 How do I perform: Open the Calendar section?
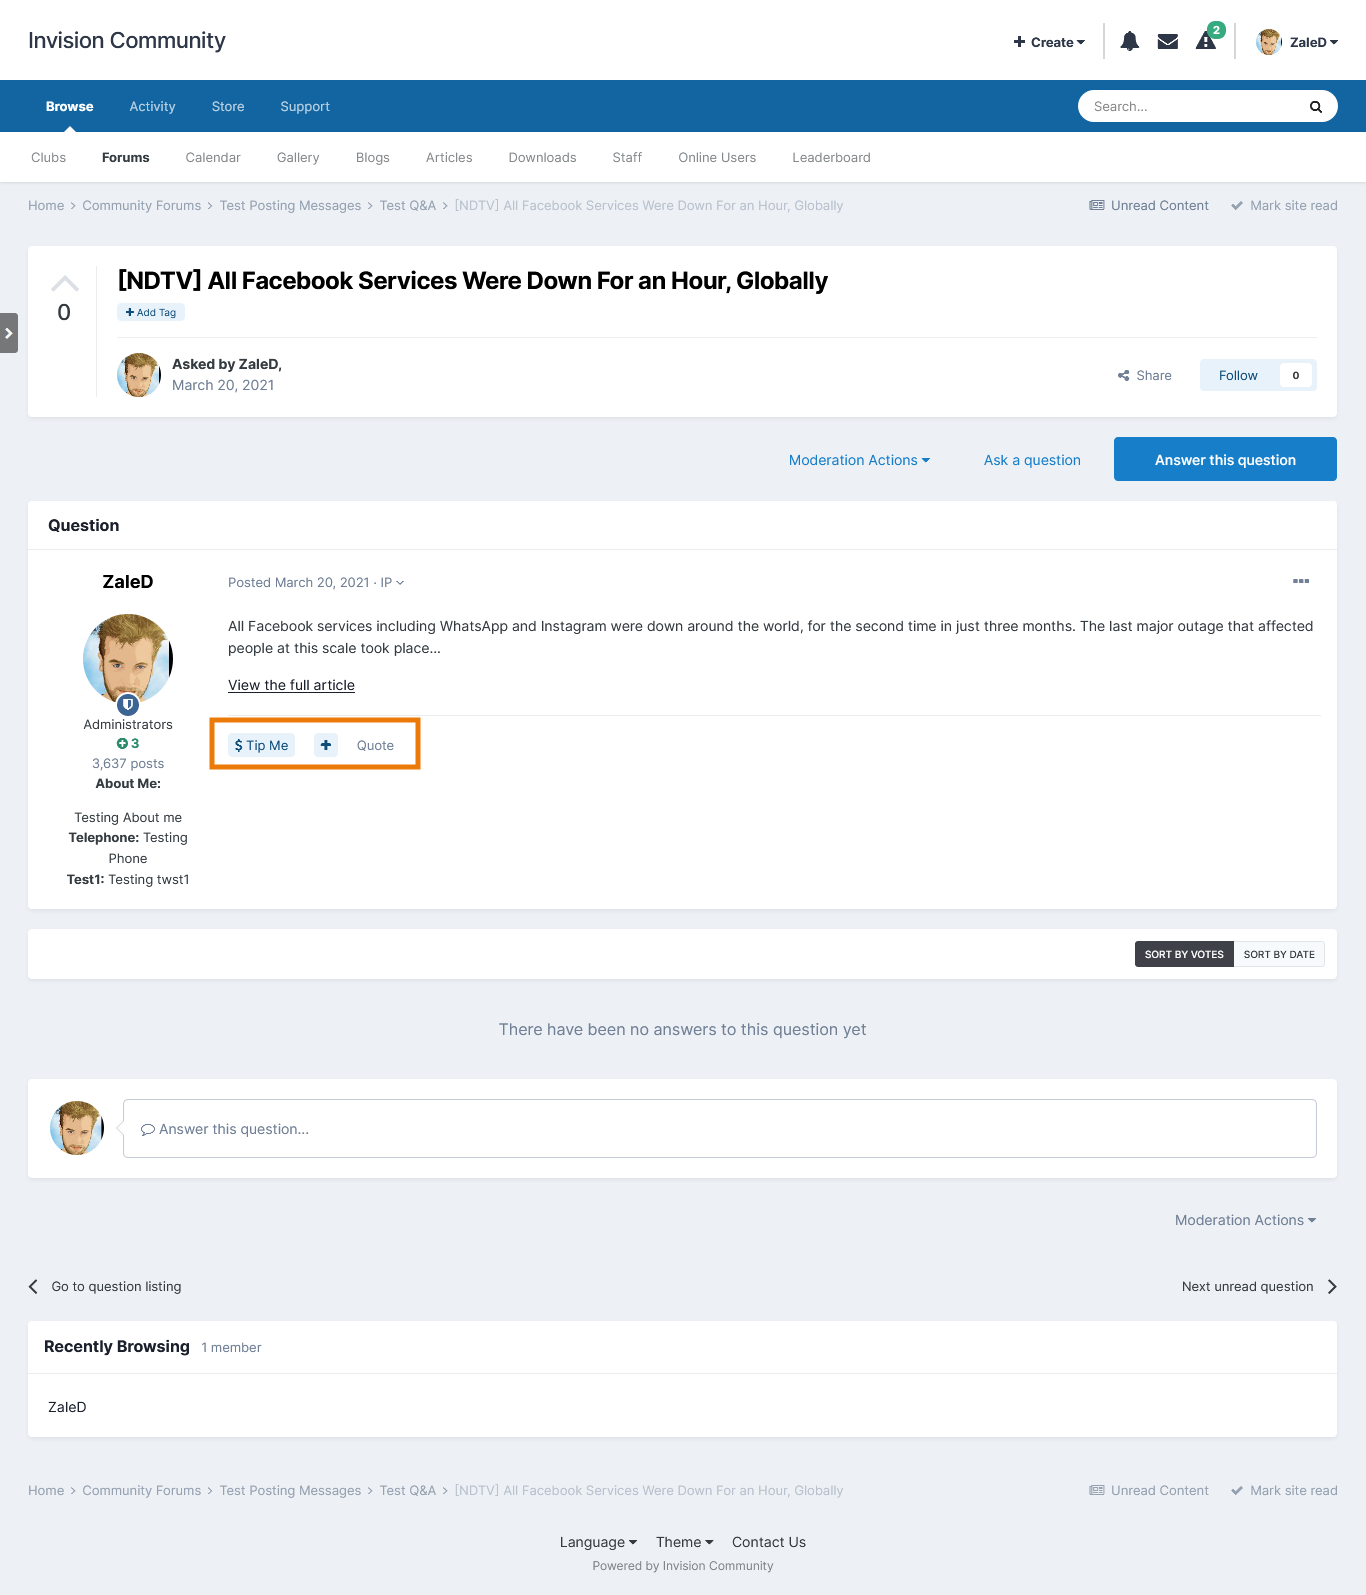tap(213, 157)
